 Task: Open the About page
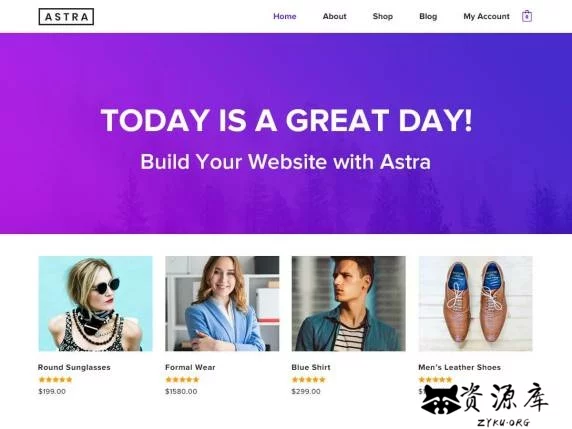coord(335,16)
